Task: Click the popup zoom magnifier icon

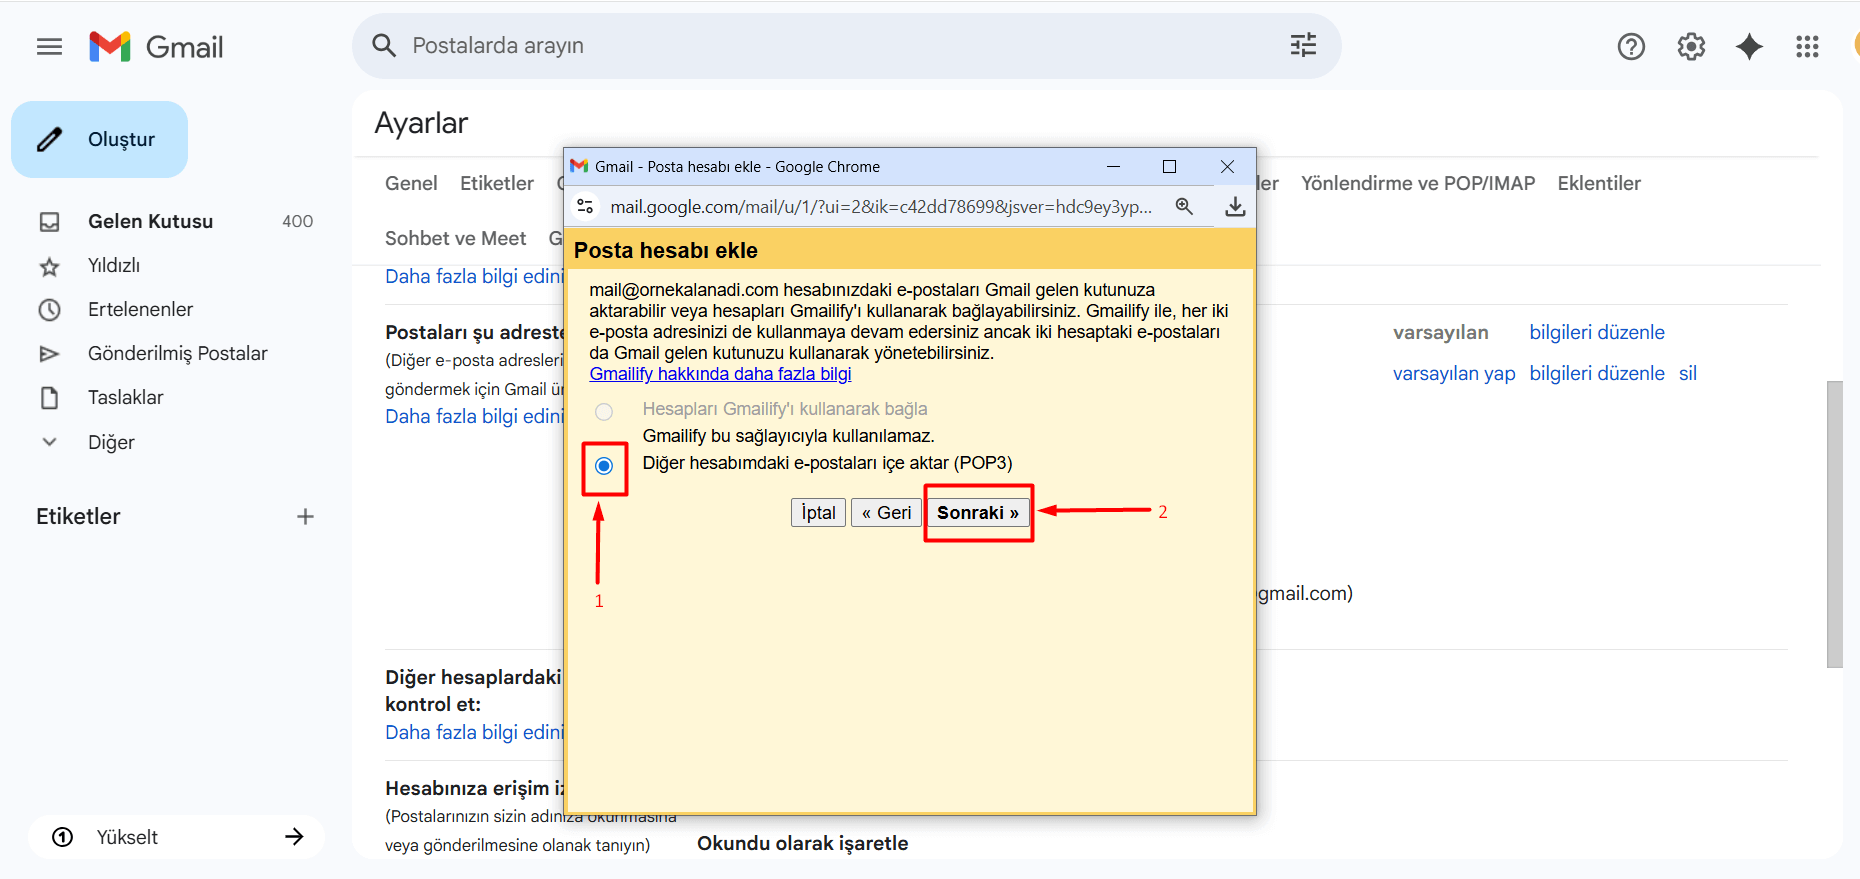Action: [1184, 206]
